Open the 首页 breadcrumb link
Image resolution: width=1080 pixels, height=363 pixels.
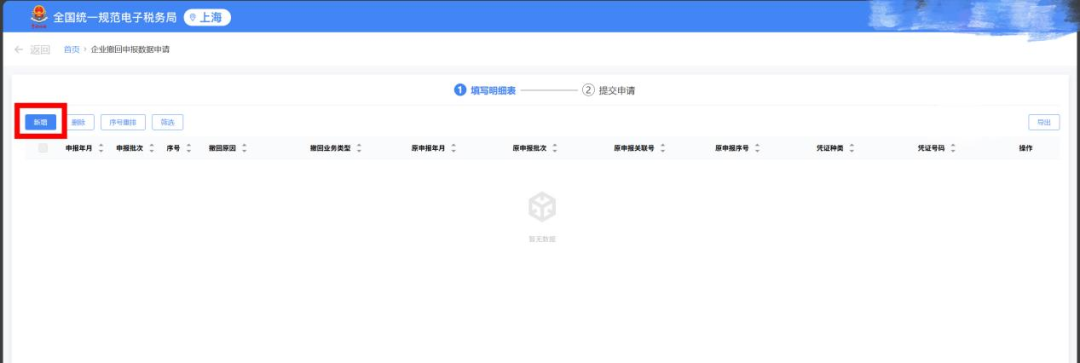pyautogui.click(x=72, y=50)
